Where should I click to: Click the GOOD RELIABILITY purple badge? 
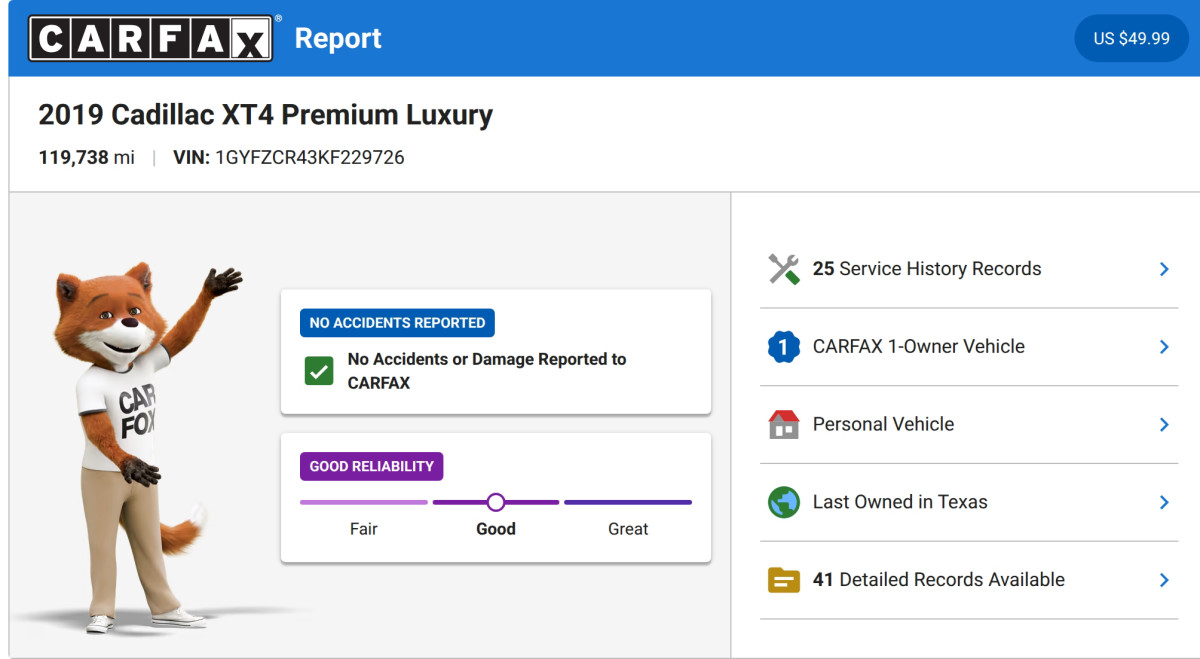(x=371, y=466)
